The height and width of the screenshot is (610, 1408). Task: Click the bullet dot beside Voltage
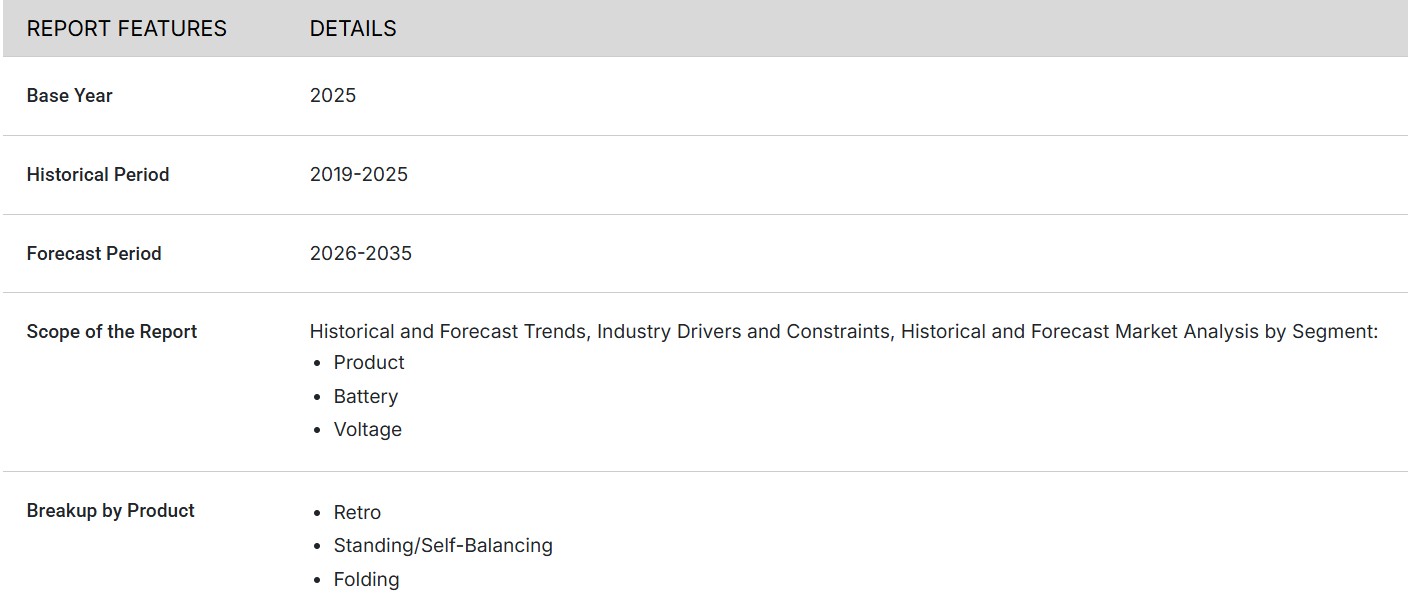[x=317, y=430]
